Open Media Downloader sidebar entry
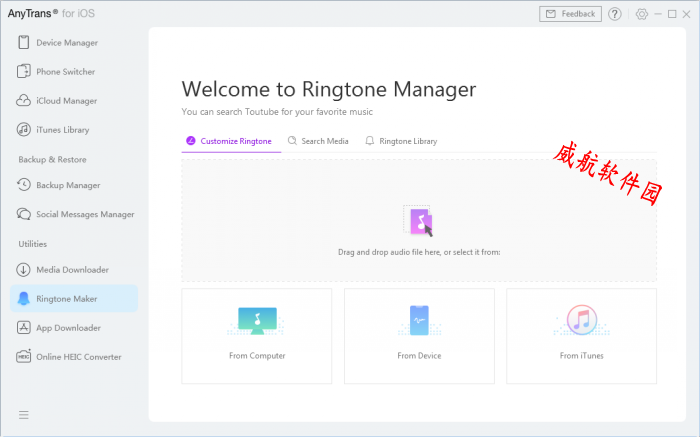This screenshot has width=700, height=437. (x=74, y=270)
